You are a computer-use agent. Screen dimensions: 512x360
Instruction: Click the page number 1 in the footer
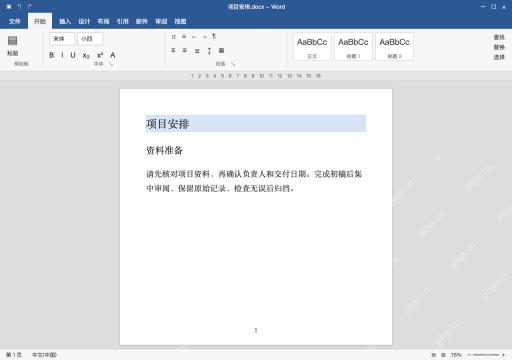[x=256, y=330]
